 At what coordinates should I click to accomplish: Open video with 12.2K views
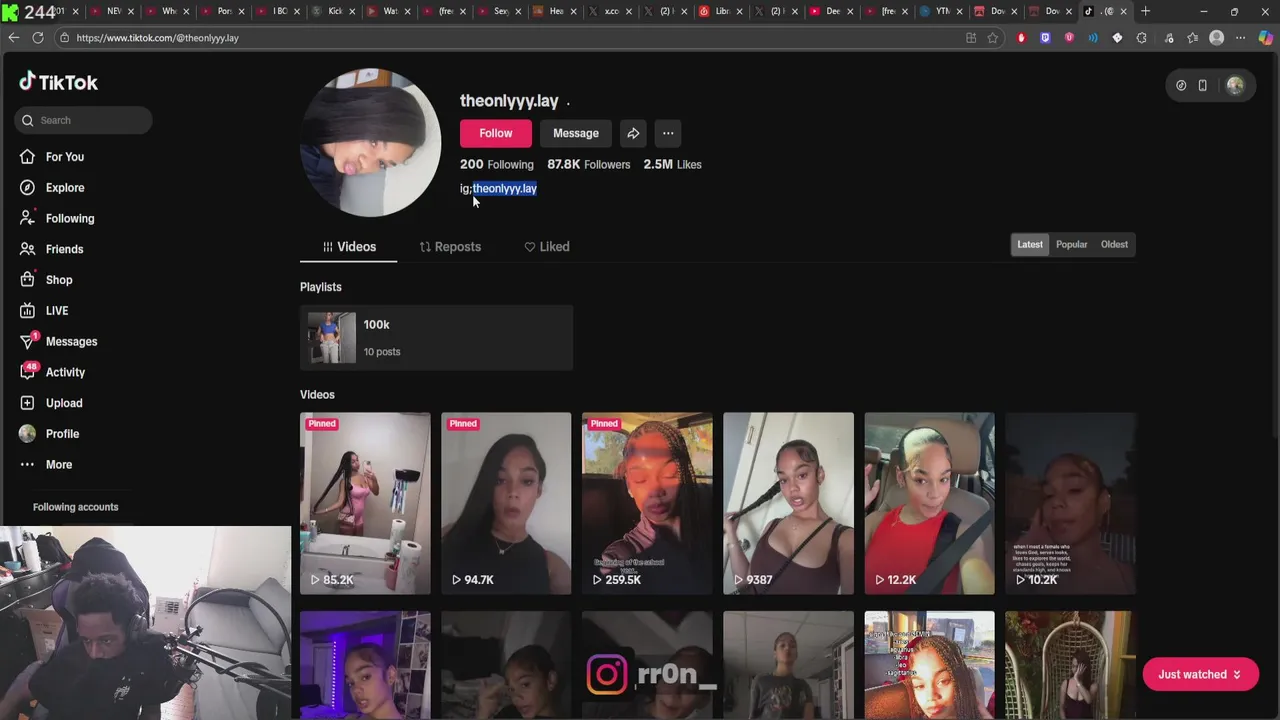tap(929, 503)
